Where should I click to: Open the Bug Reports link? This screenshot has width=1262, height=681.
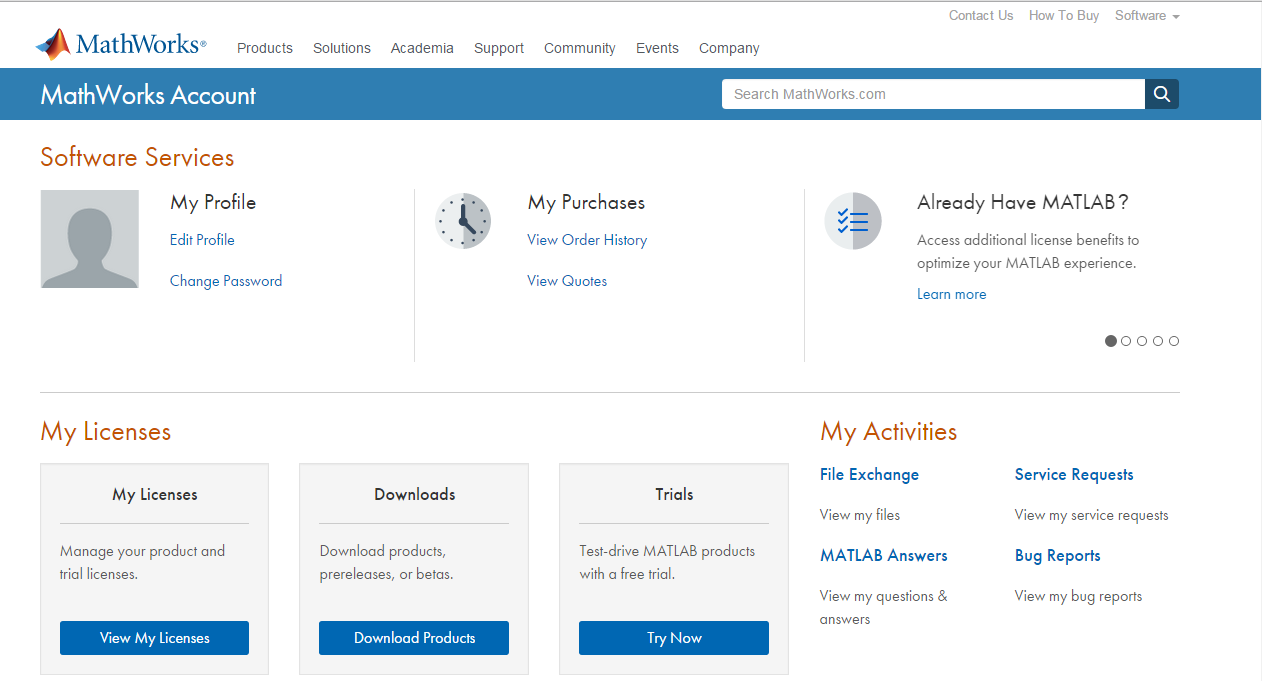point(1058,556)
